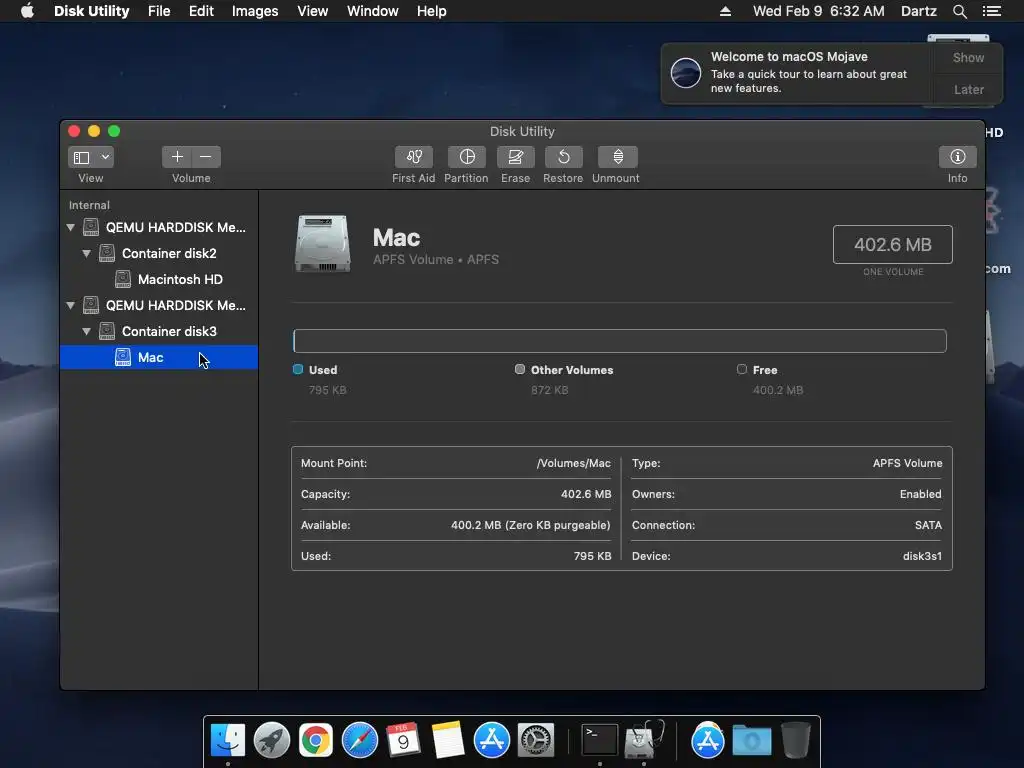The image size is (1024, 768).
Task: Click the Used blue color swatch
Action: [x=298, y=369]
